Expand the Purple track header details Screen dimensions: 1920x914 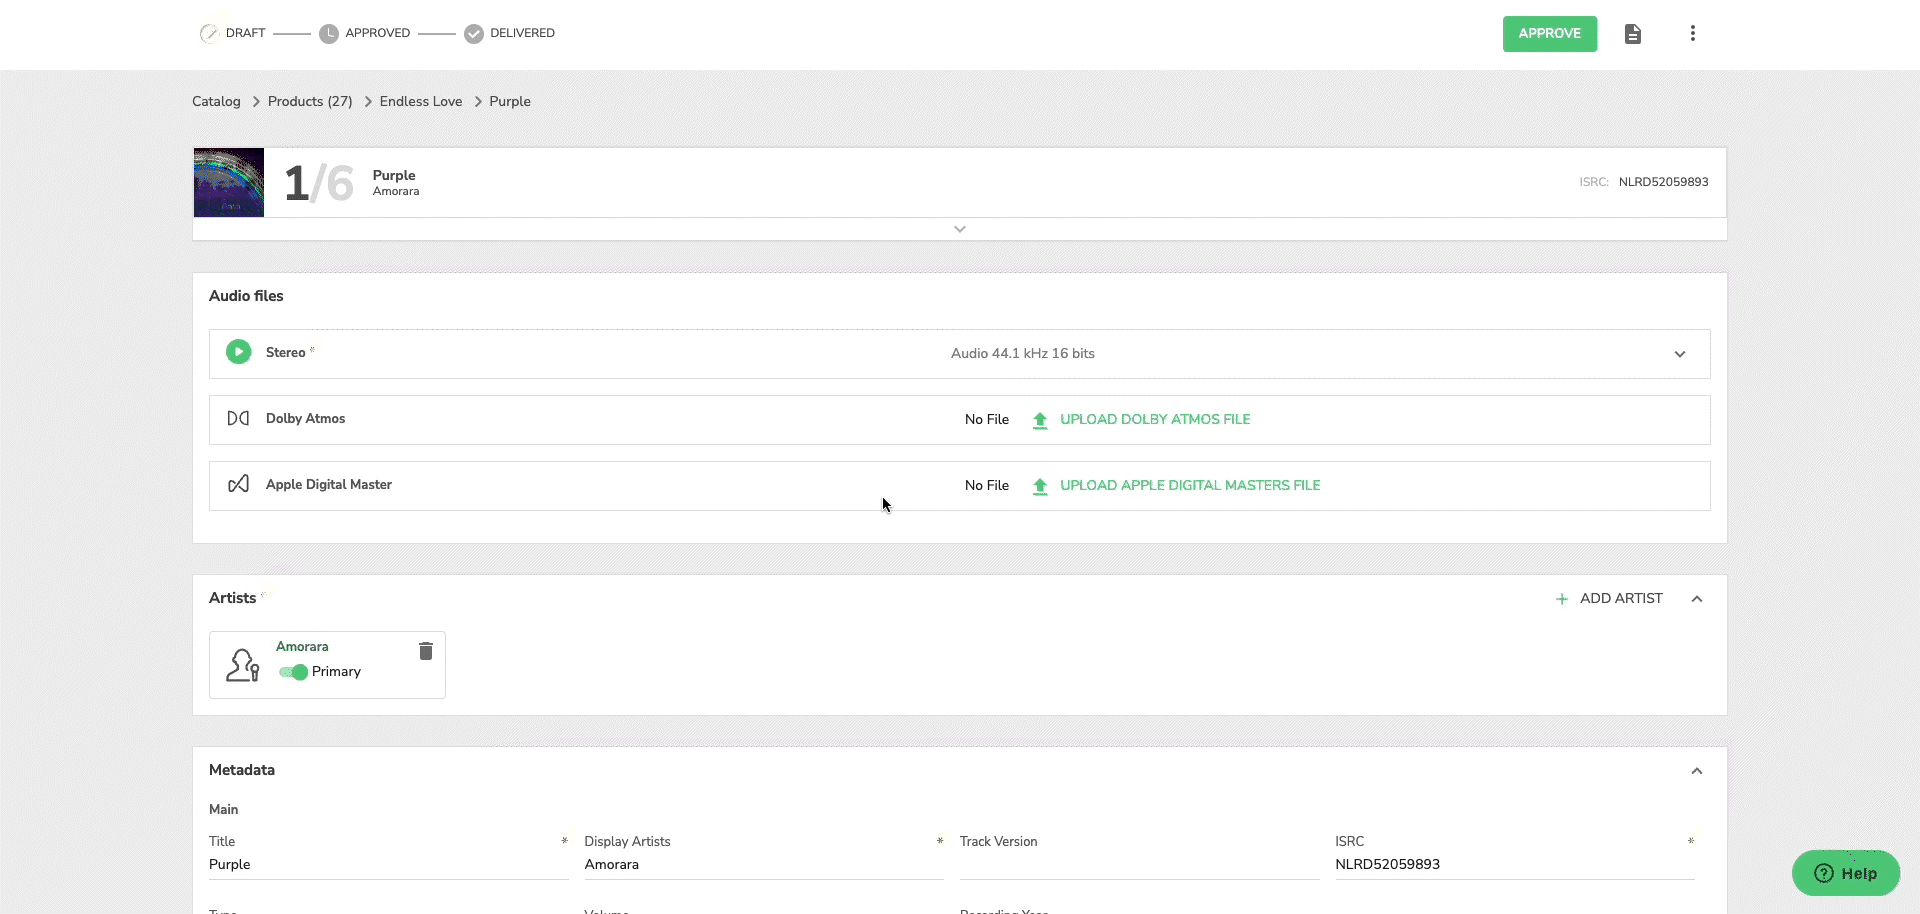click(x=960, y=229)
